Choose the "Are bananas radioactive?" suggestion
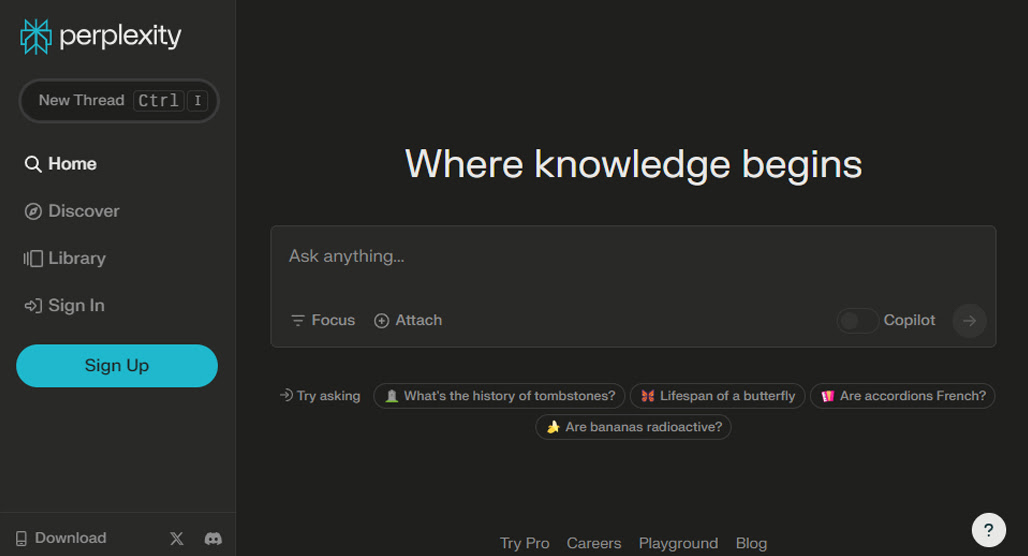The image size is (1028, 556). [633, 427]
